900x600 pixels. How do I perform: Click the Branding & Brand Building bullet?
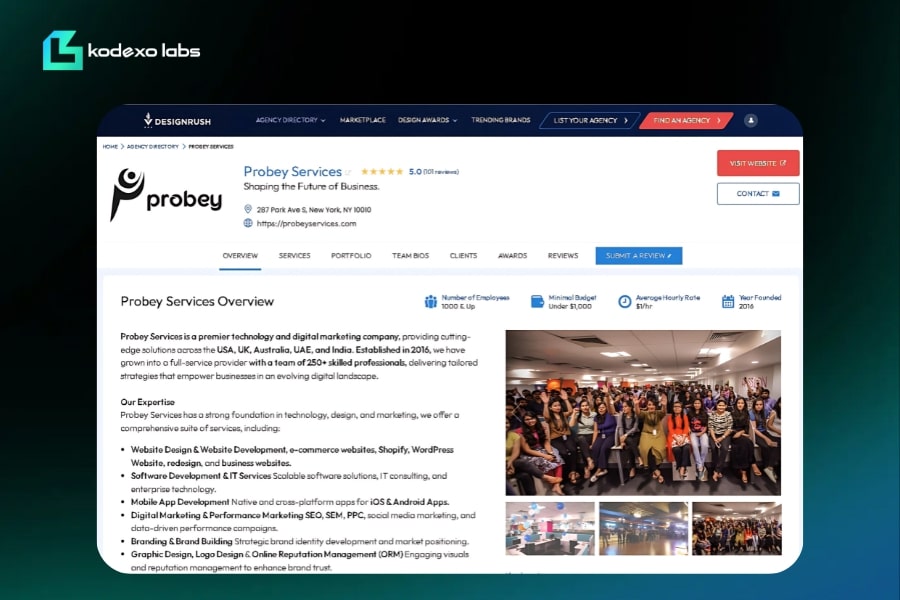[300, 541]
